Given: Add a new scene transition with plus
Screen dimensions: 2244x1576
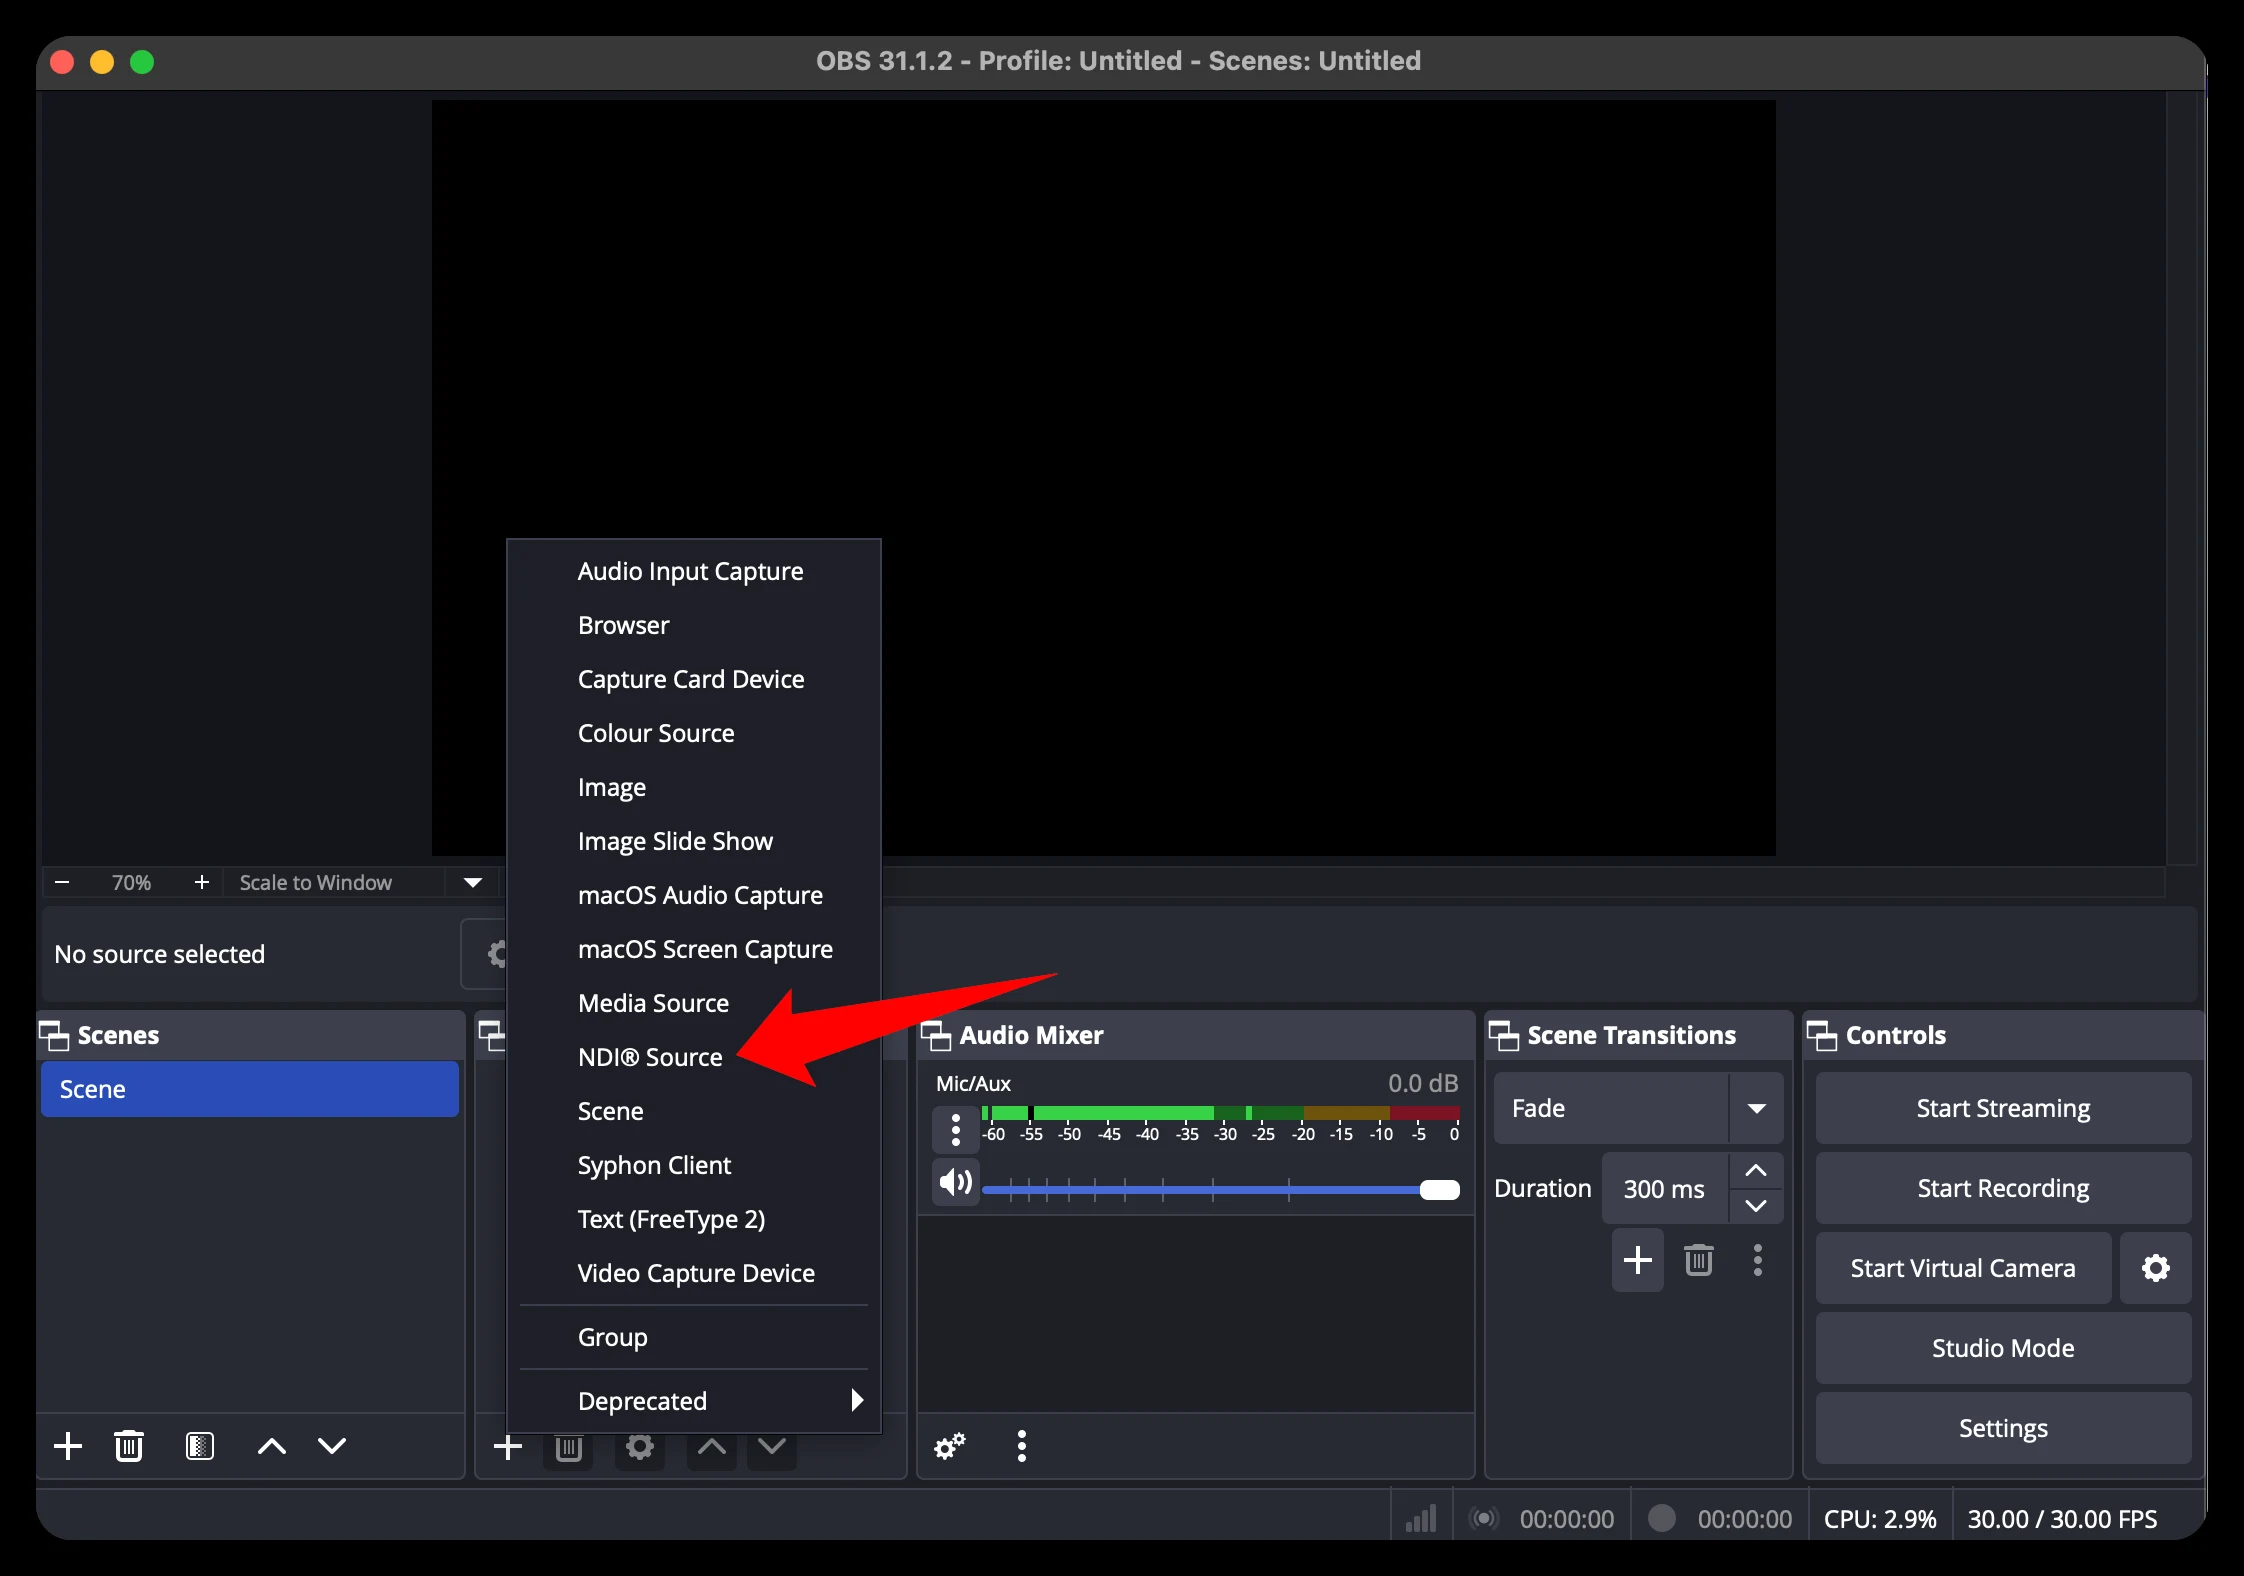Looking at the screenshot, I should (1638, 1260).
